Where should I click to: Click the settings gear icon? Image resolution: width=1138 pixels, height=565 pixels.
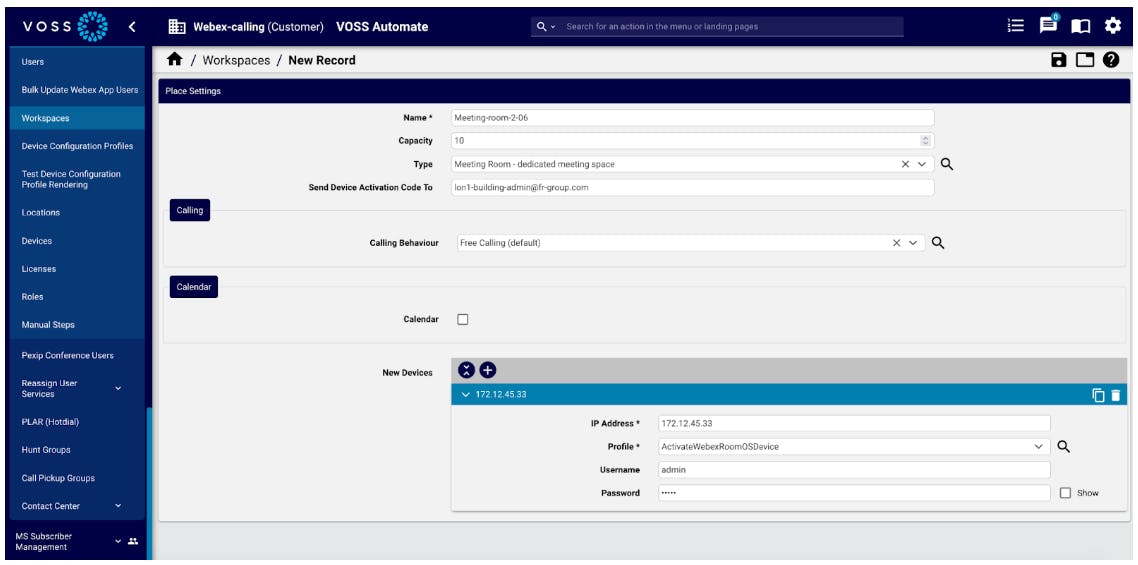click(x=1112, y=26)
